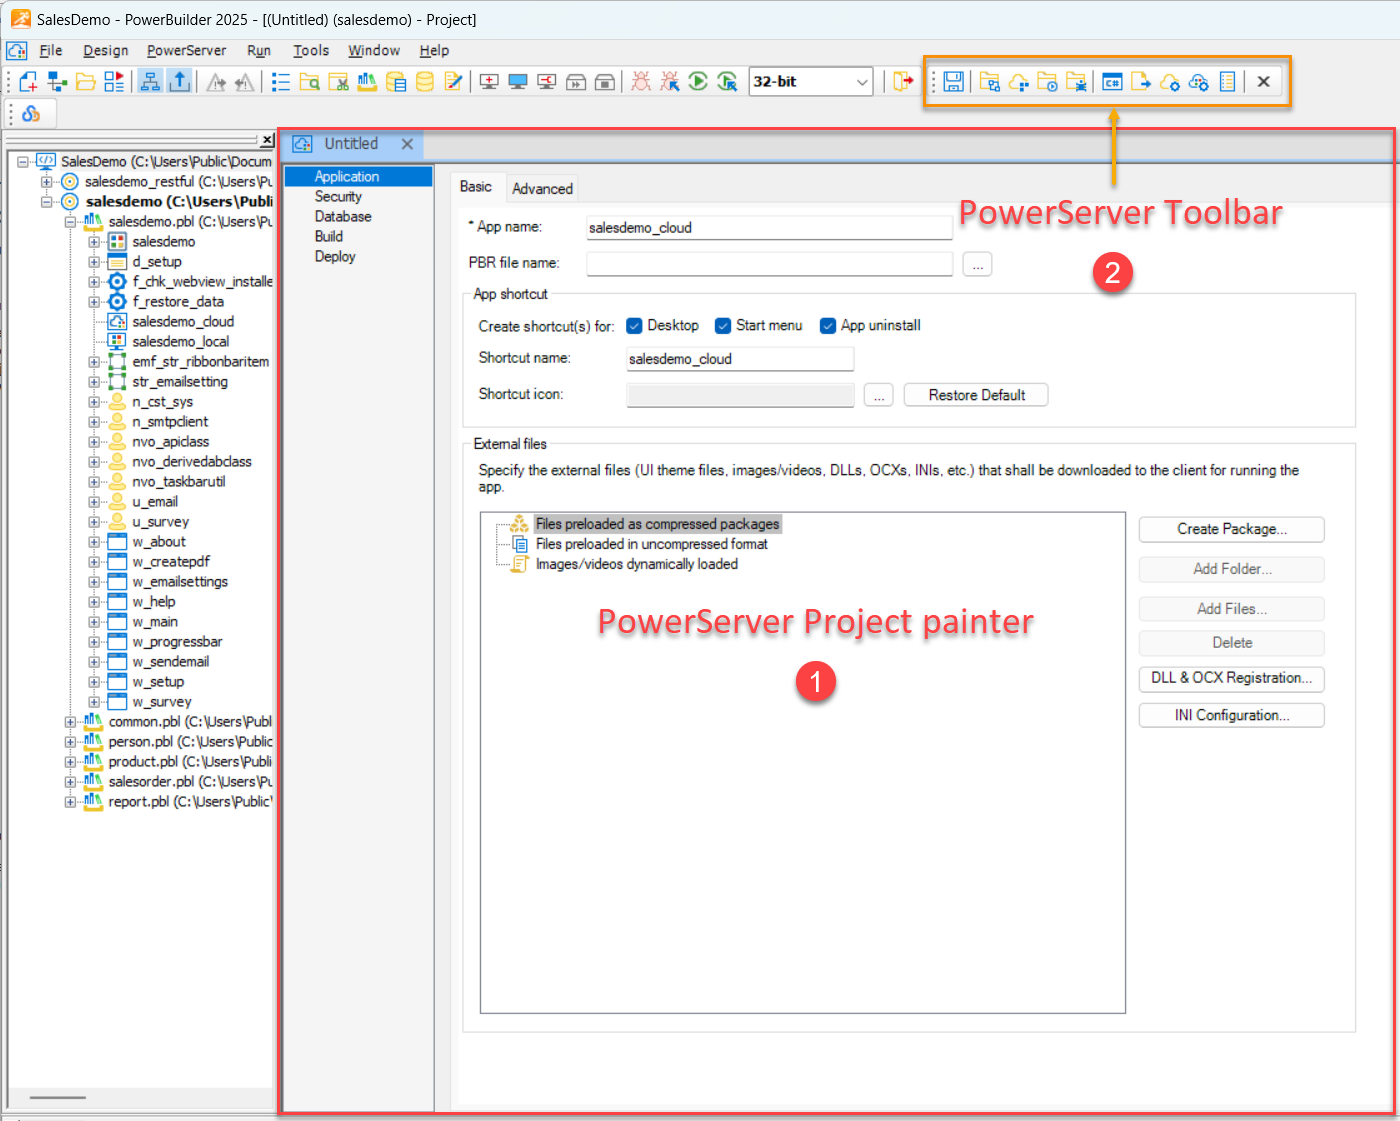
Task: Disable the App uninstall checkbox
Action: (x=828, y=326)
